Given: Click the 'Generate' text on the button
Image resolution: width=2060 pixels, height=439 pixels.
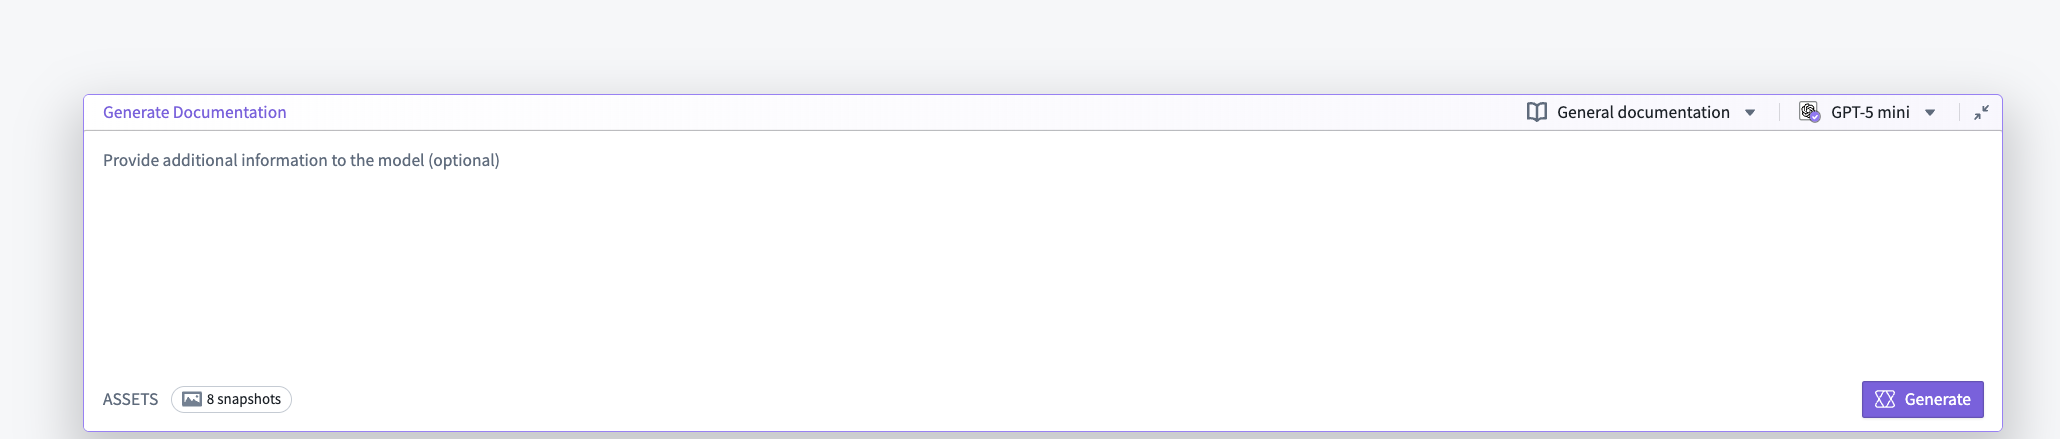Looking at the screenshot, I should (1937, 399).
